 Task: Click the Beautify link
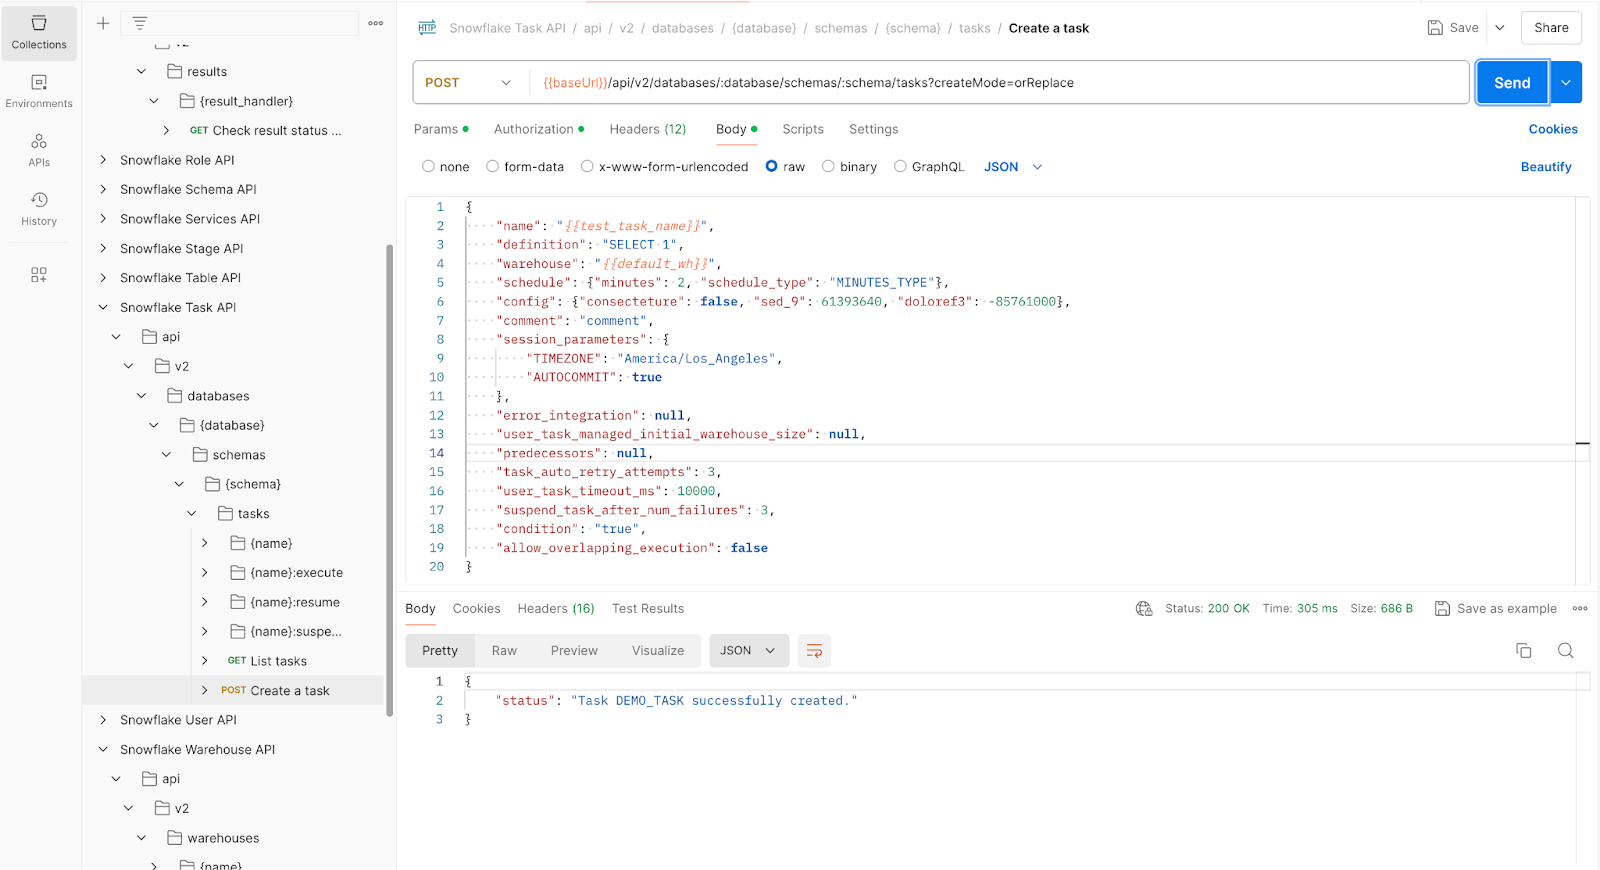tap(1545, 167)
